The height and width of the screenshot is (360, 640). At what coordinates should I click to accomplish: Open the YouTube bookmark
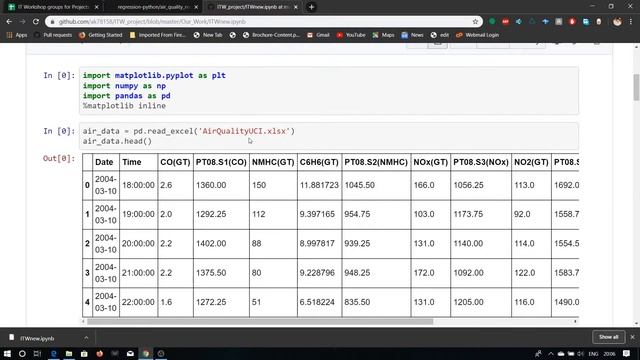click(x=351, y=35)
